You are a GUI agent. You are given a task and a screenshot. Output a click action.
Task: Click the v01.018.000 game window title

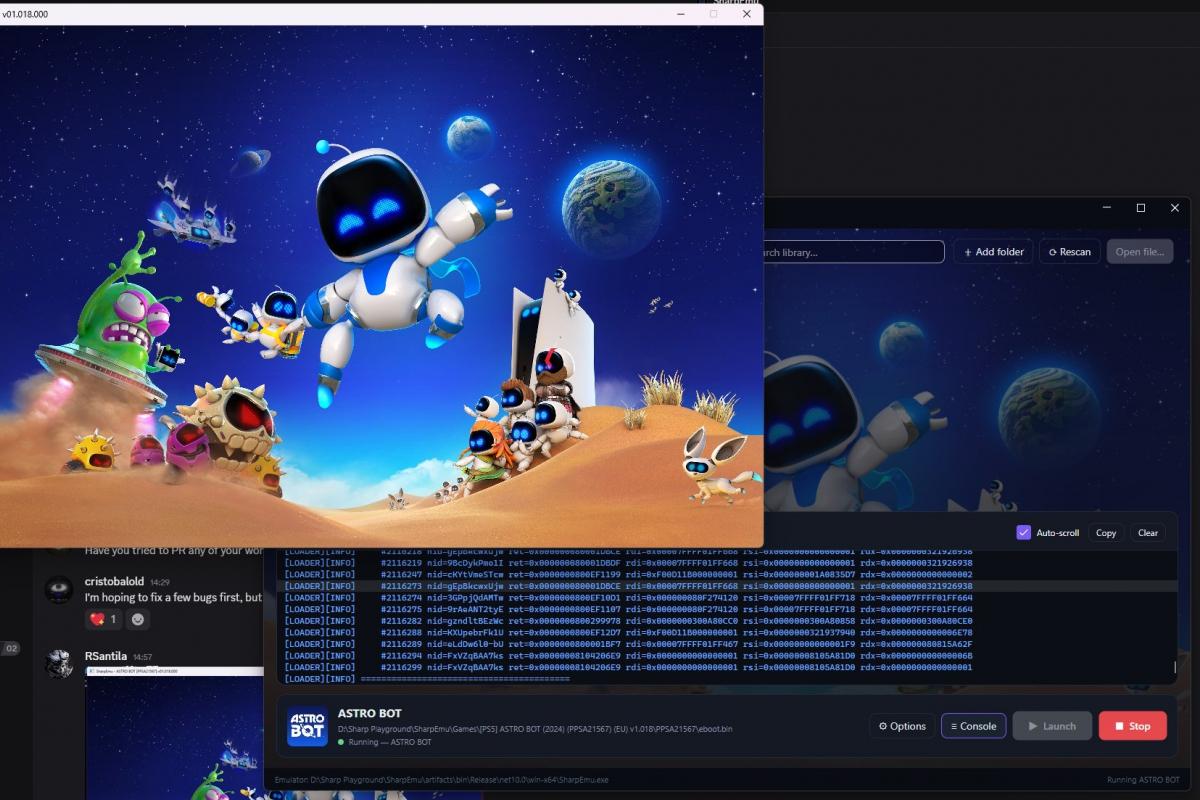[x=25, y=14]
